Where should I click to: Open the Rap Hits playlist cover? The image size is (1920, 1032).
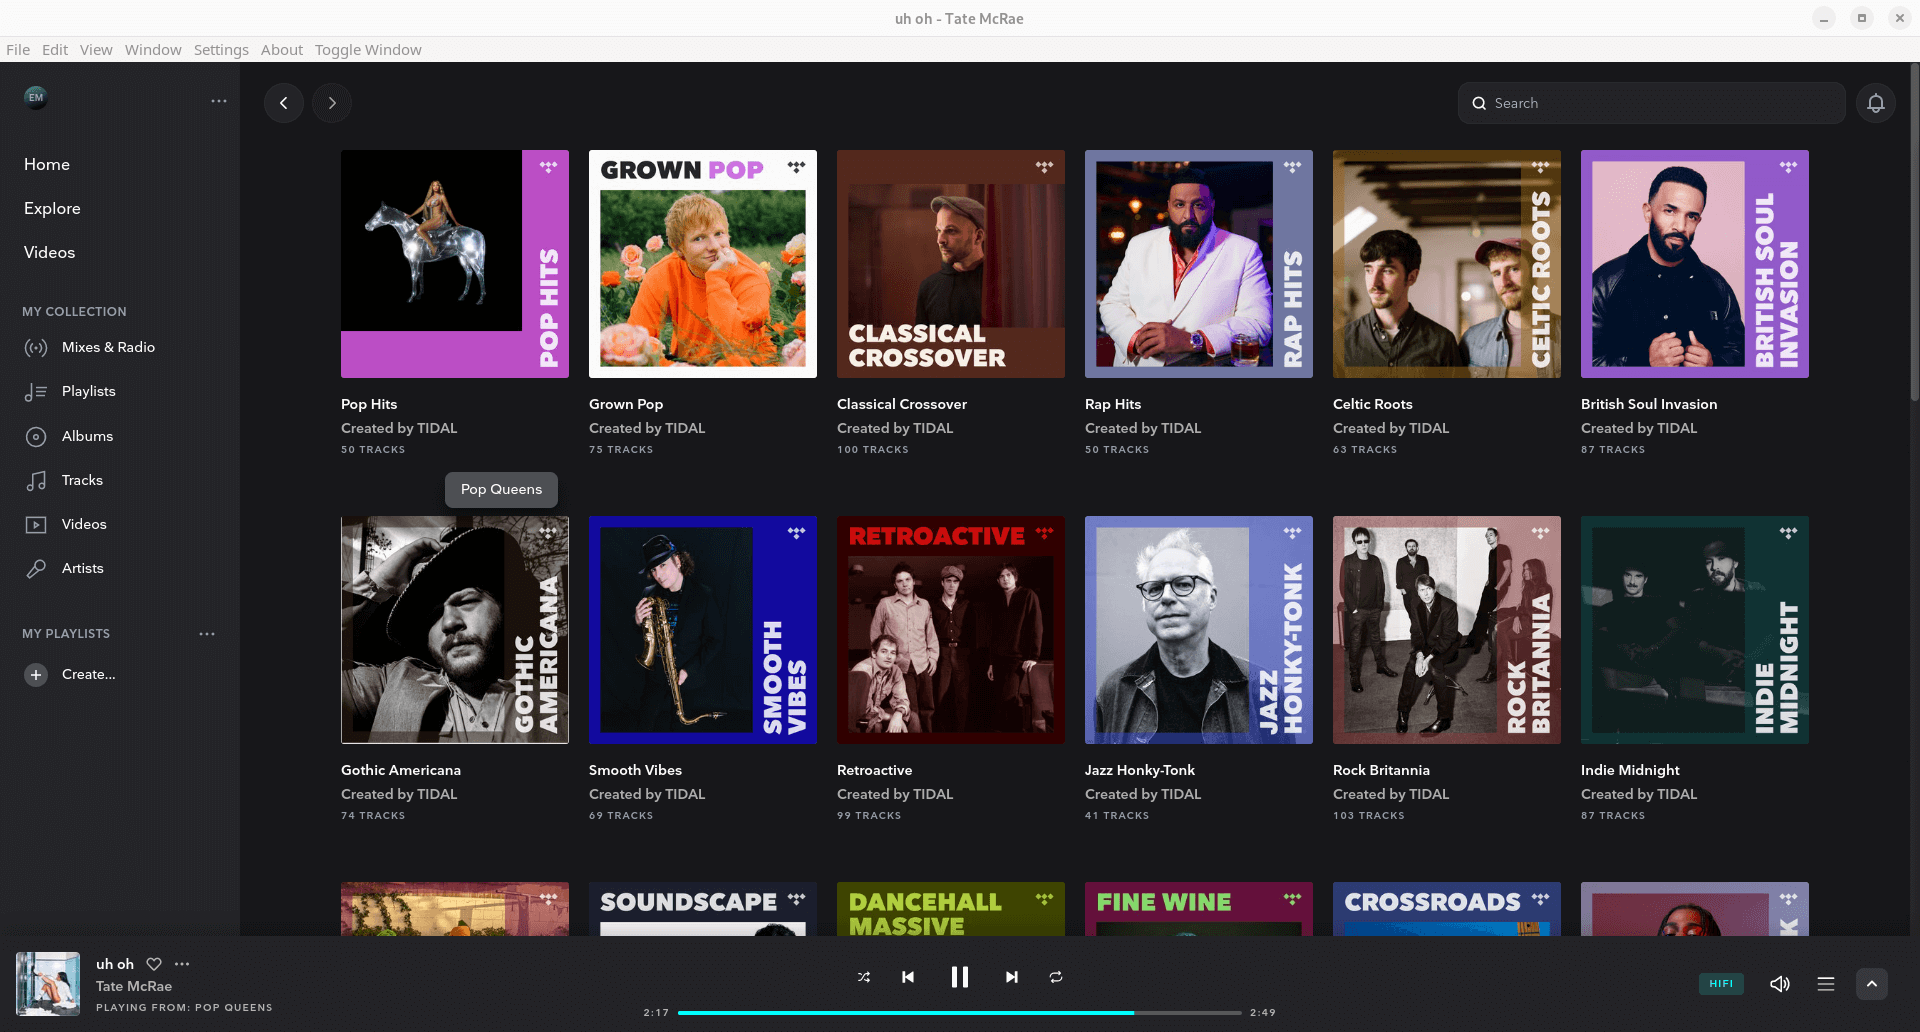(x=1199, y=264)
